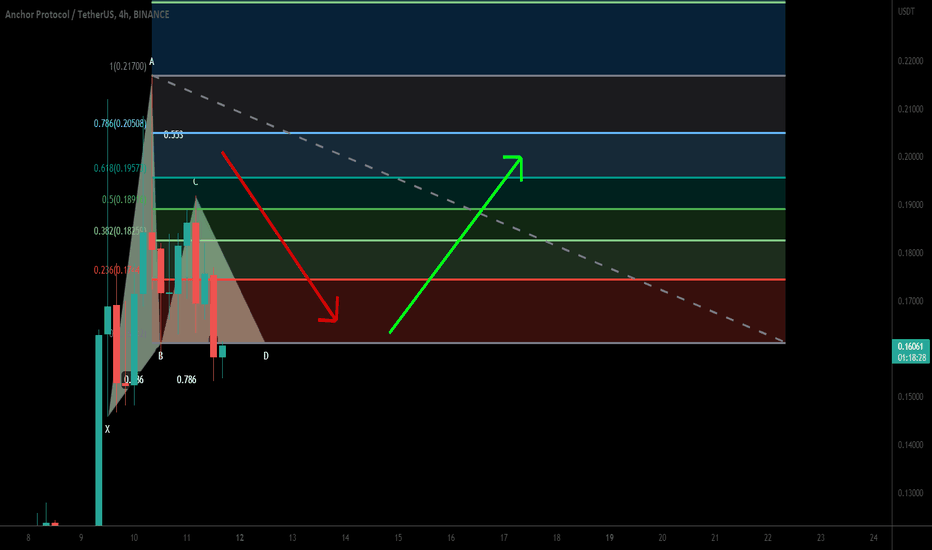Image resolution: width=932 pixels, height=550 pixels.
Task: Select the blue 0.786 retracement horizontal line
Action: coord(470,133)
